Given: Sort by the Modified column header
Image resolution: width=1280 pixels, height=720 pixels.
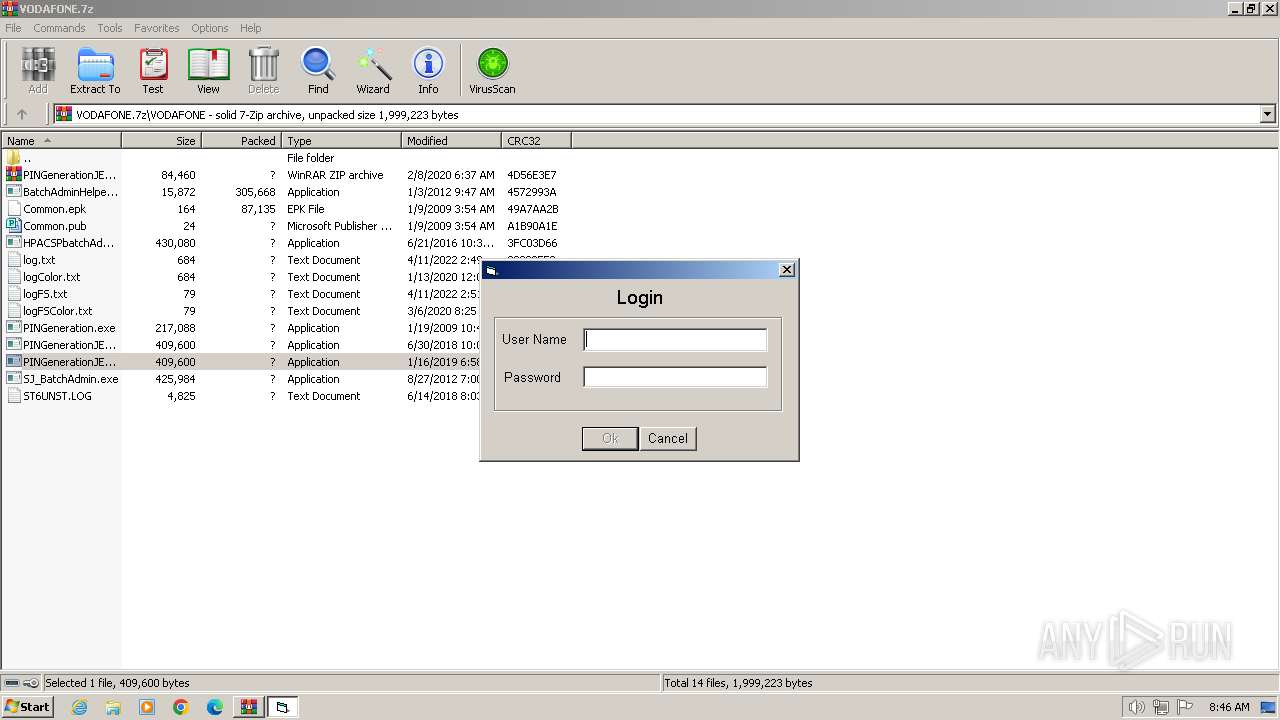Looking at the screenshot, I should coord(452,141).
